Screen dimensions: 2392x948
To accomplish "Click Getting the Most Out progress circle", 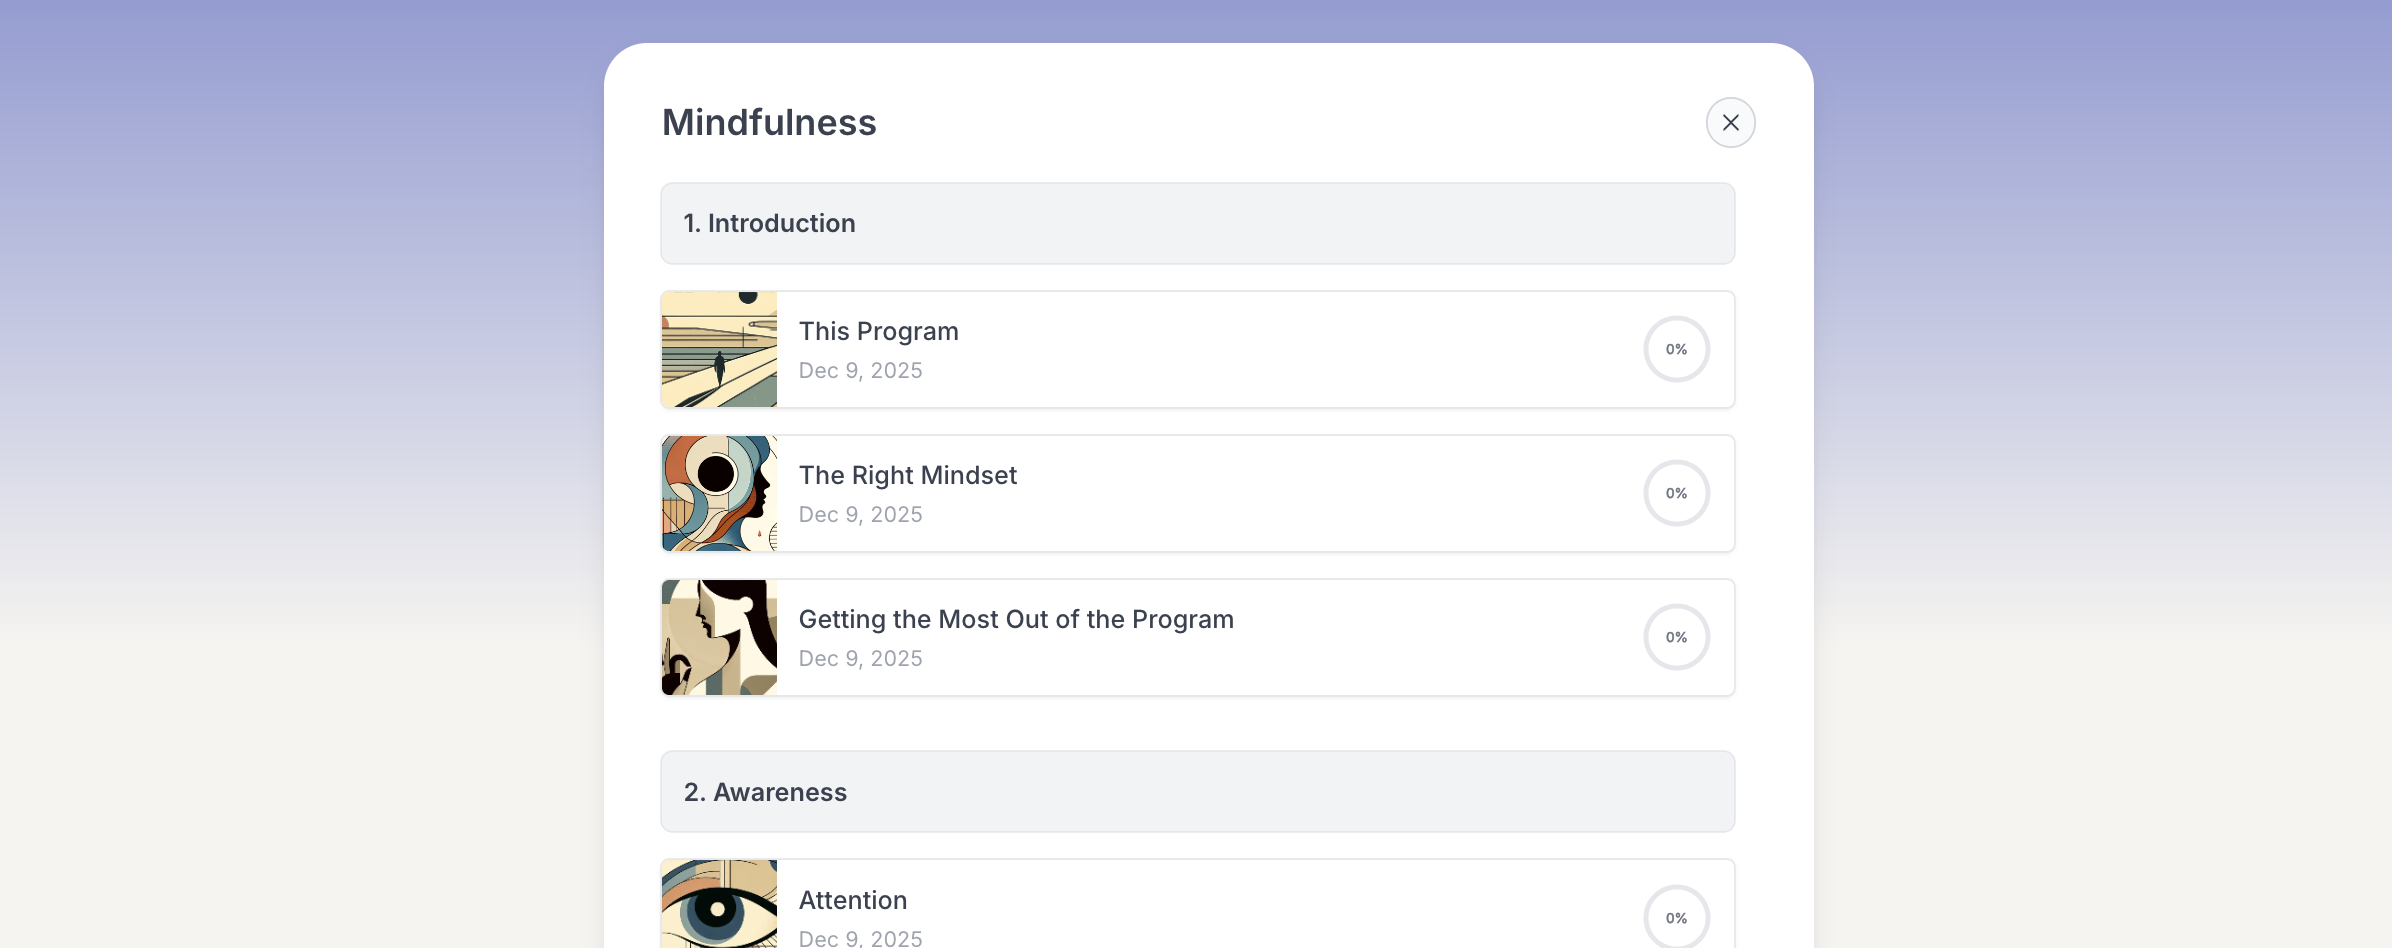I will 1676,637.
